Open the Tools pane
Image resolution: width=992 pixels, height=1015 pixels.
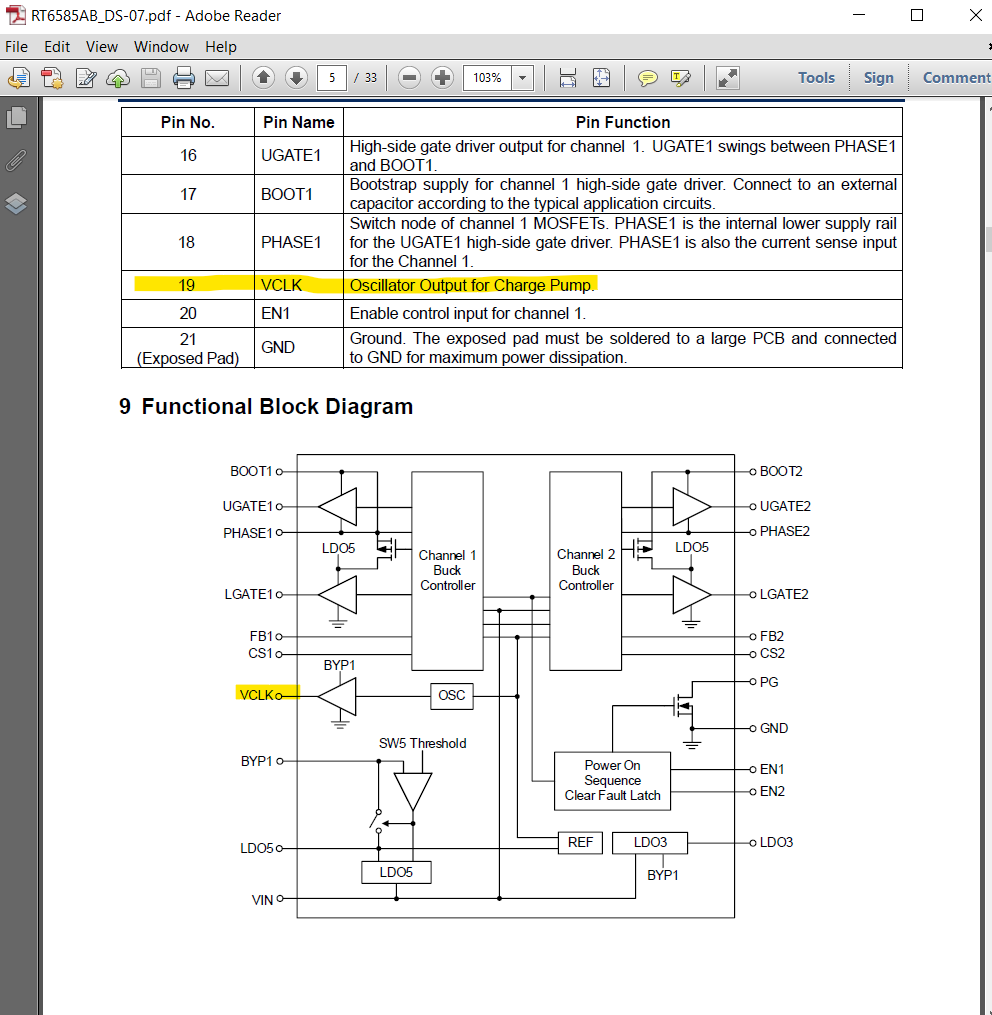[x=816, y=78]
